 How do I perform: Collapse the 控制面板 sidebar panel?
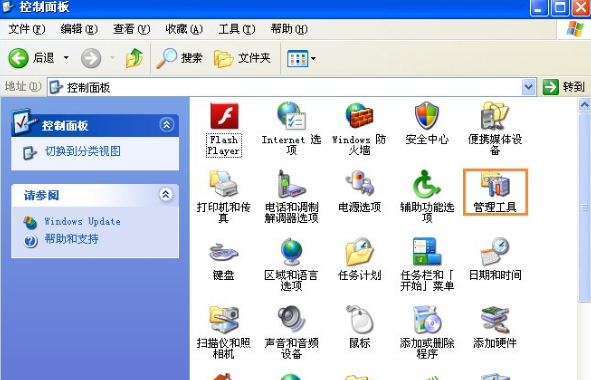point(166,125)
